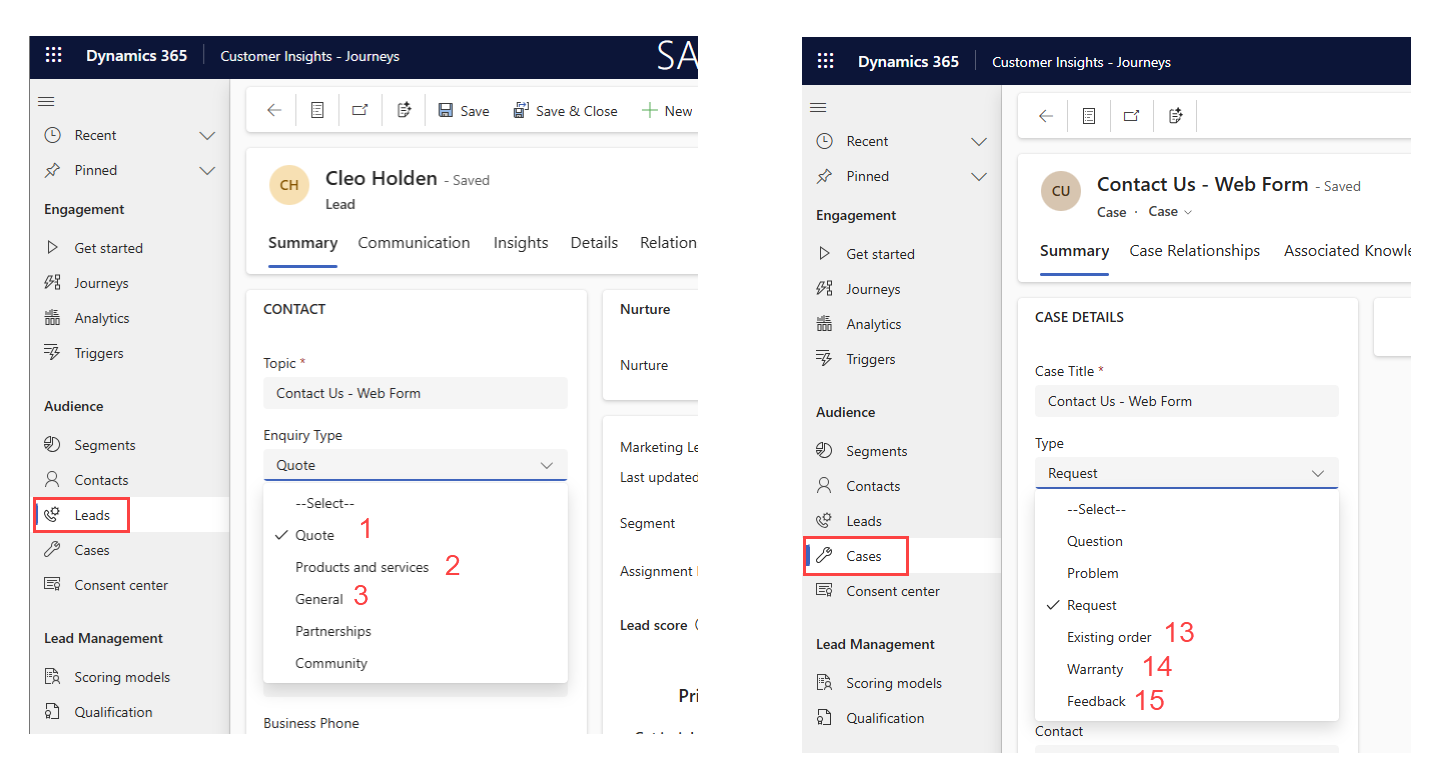The width and height of the screenshot is (1448, 783).
Task: Open record set icon in left window toolbar
Action: tap(317, 111)
